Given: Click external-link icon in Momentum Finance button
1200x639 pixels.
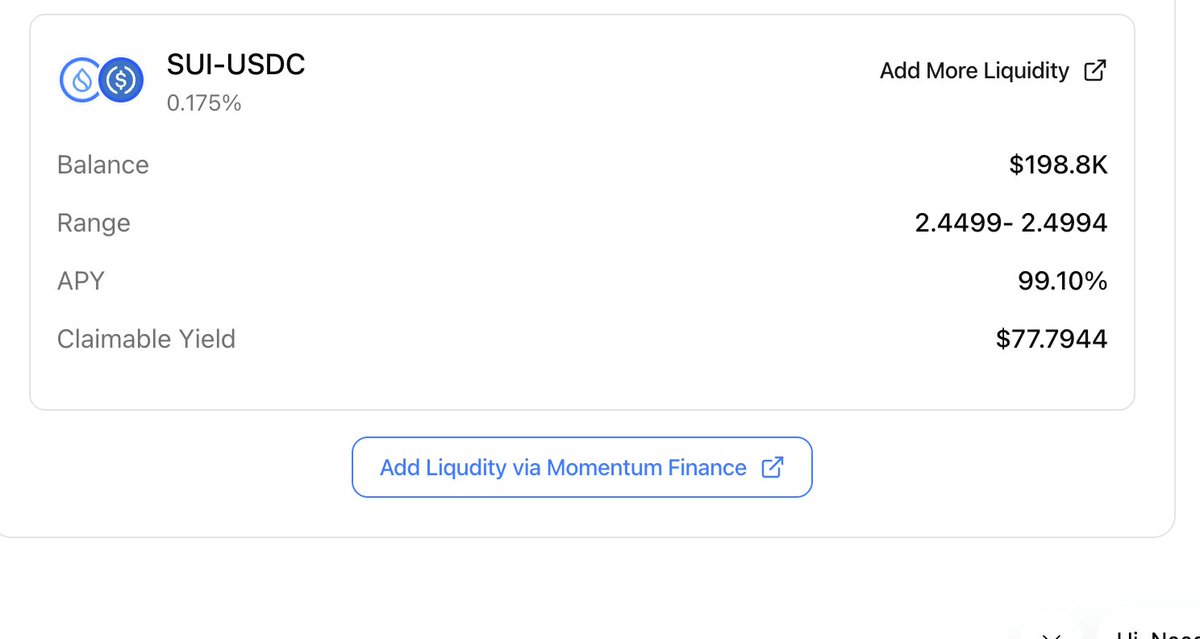Looking at the screenshot, I should pos(772,467).
